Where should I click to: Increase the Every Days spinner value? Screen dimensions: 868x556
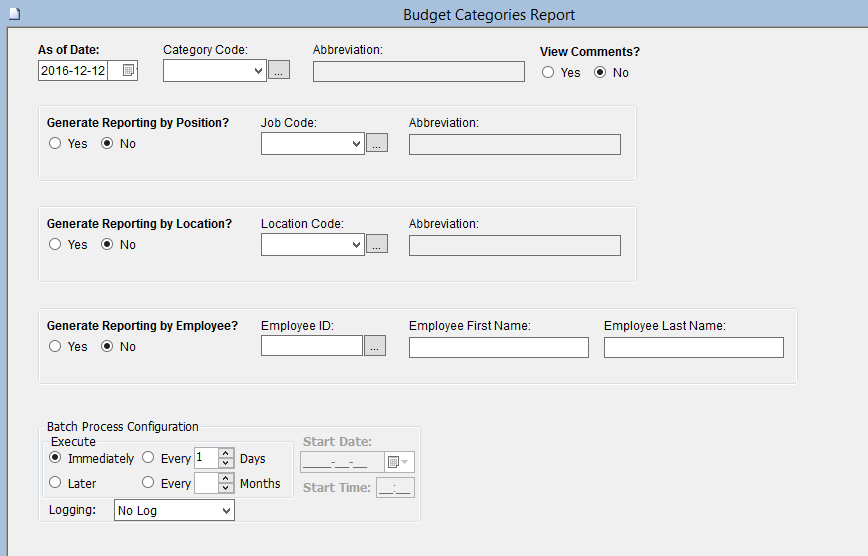tap(226, 453)
